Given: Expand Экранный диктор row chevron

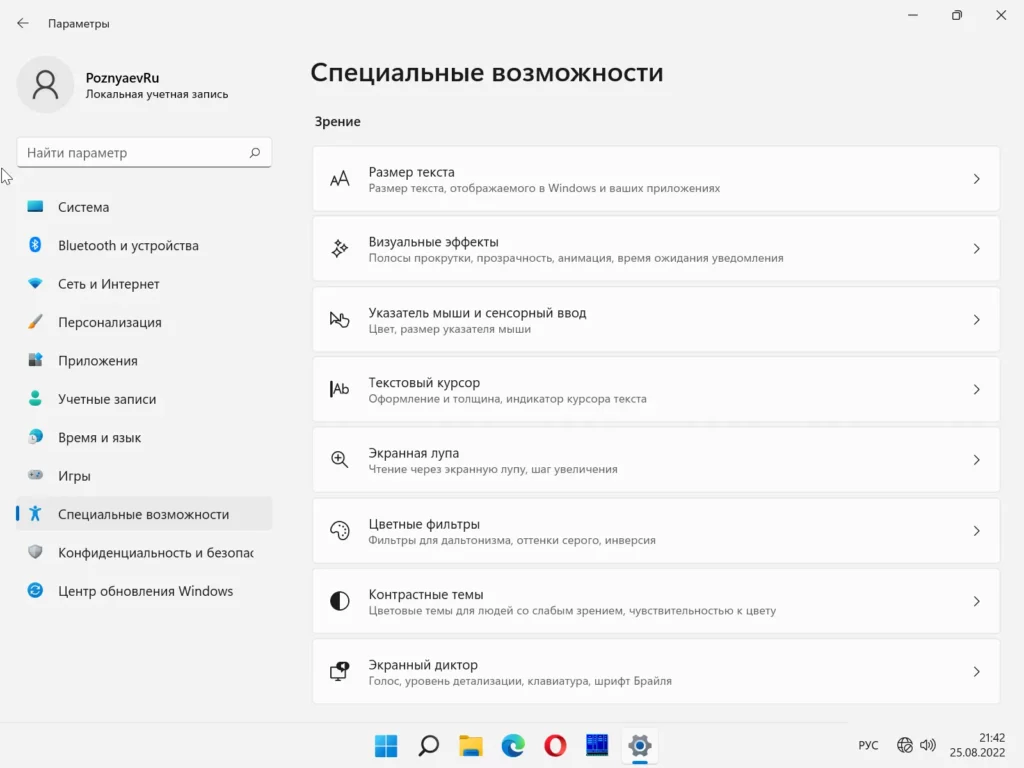Looking at the screenshot, I should (x=976, y=672).
